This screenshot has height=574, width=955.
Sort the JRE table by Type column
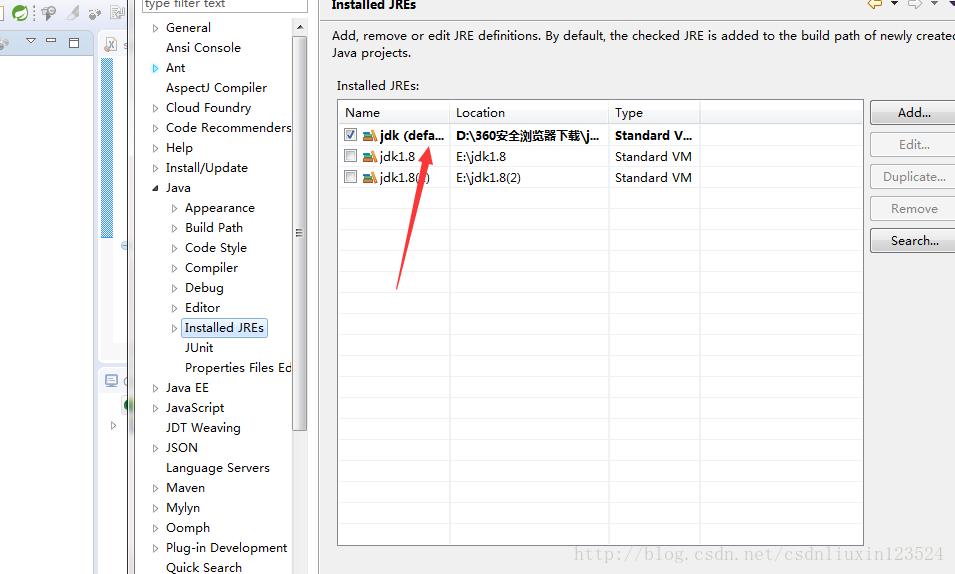click(654, 113)
